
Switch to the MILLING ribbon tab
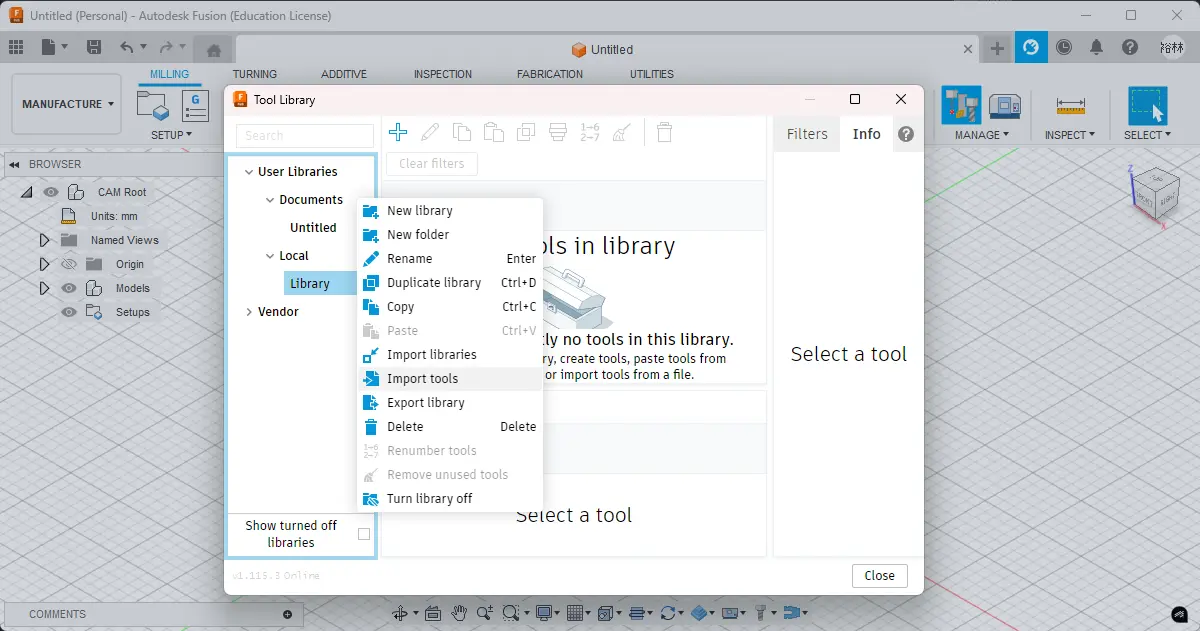click(x=169, y=74)
